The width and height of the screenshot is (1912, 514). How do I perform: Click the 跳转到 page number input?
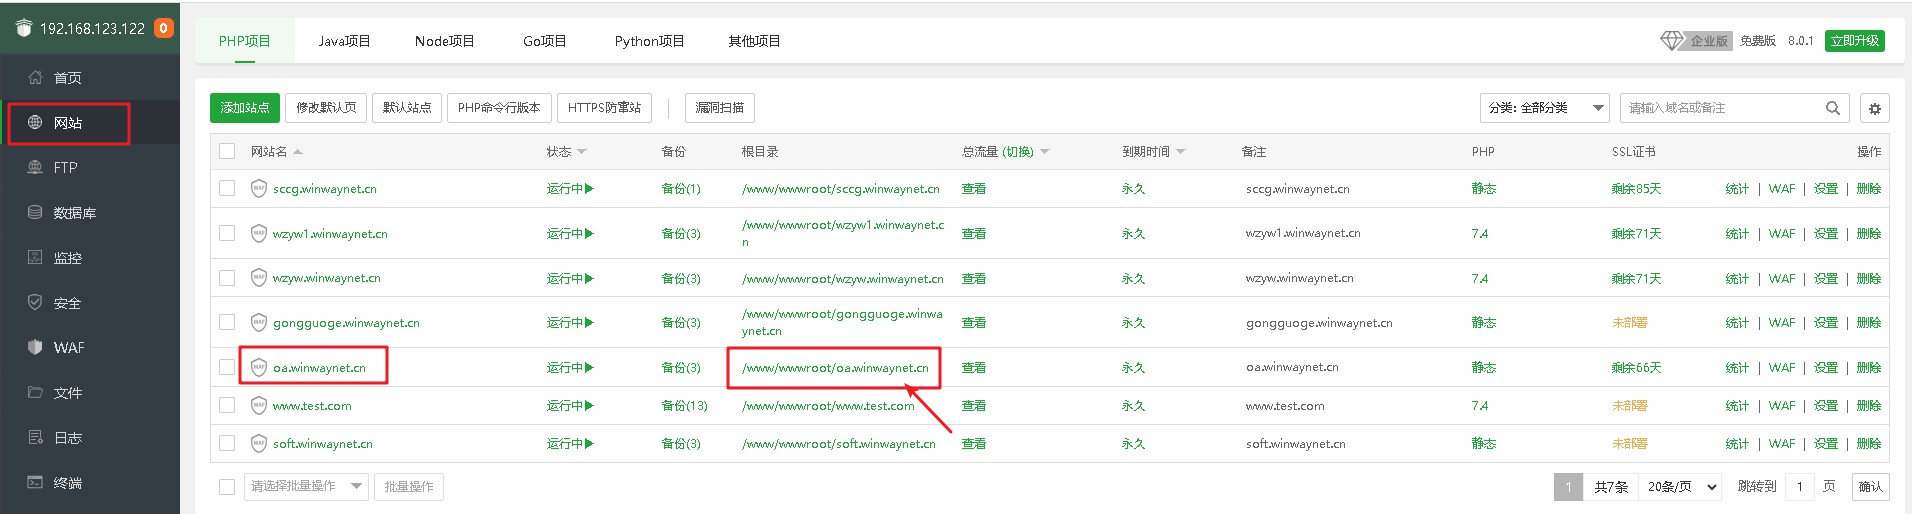tap(1800, 487)
